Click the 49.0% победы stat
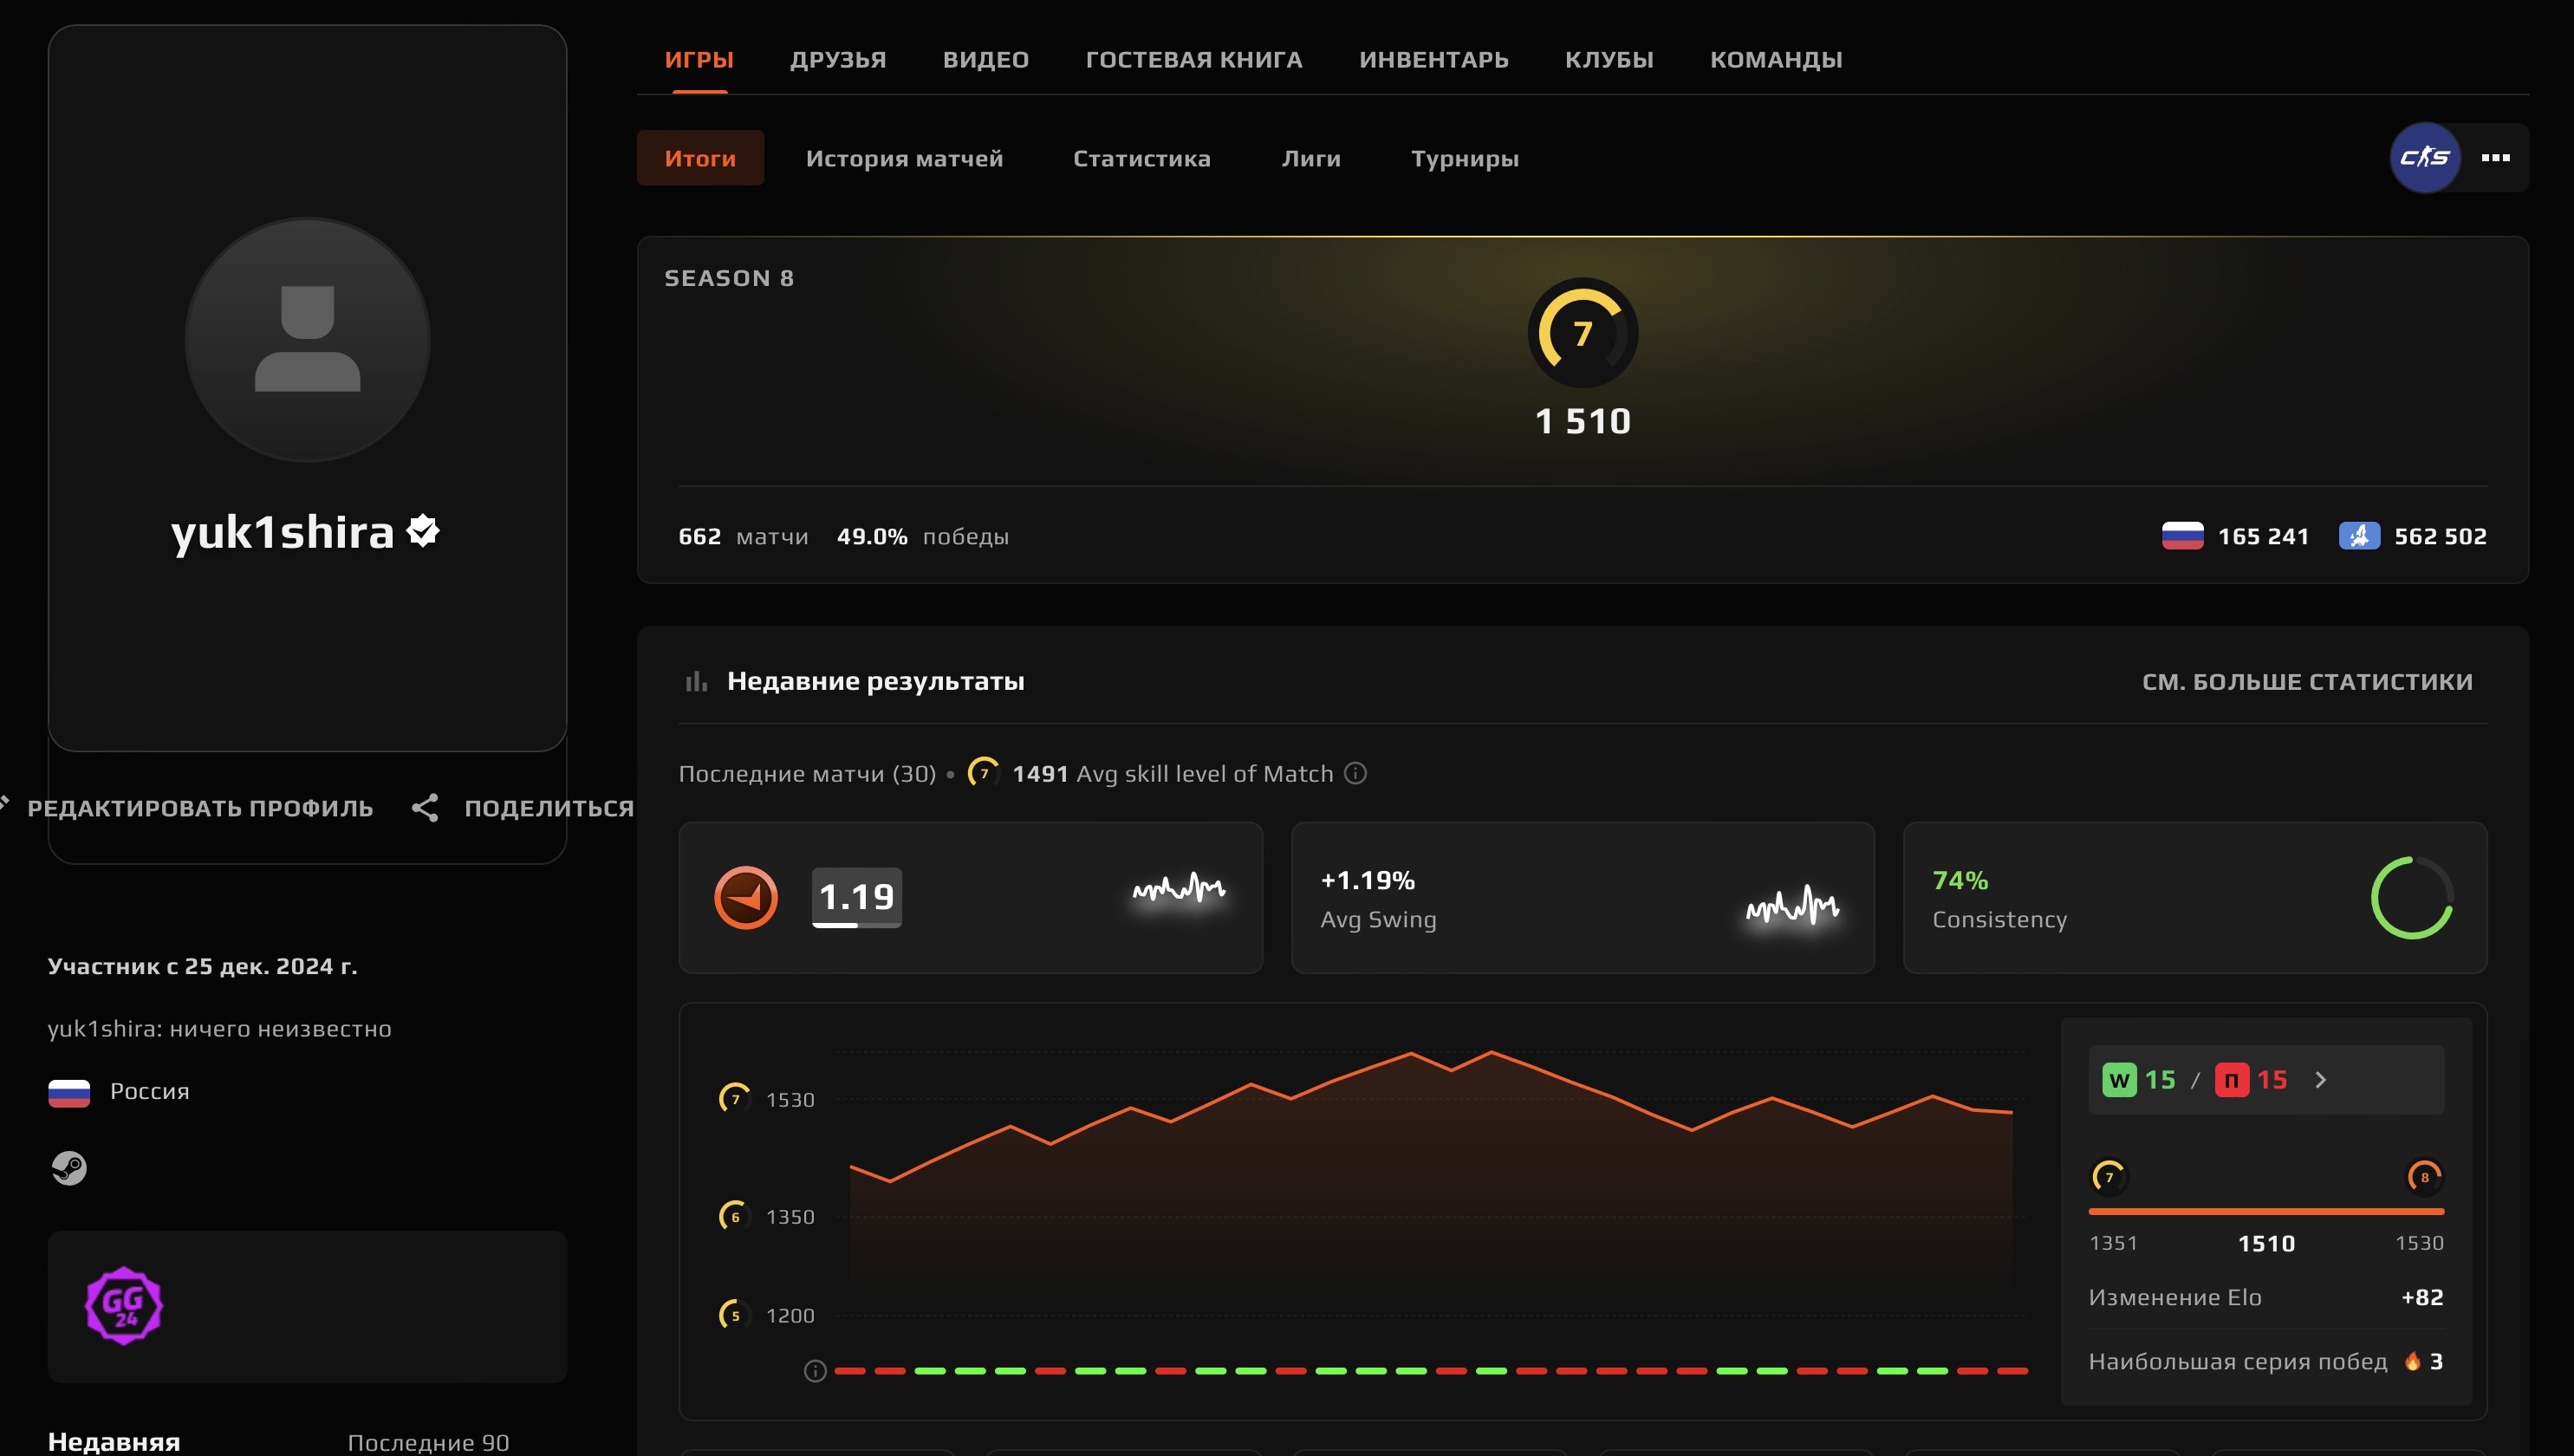 (923, 536)
